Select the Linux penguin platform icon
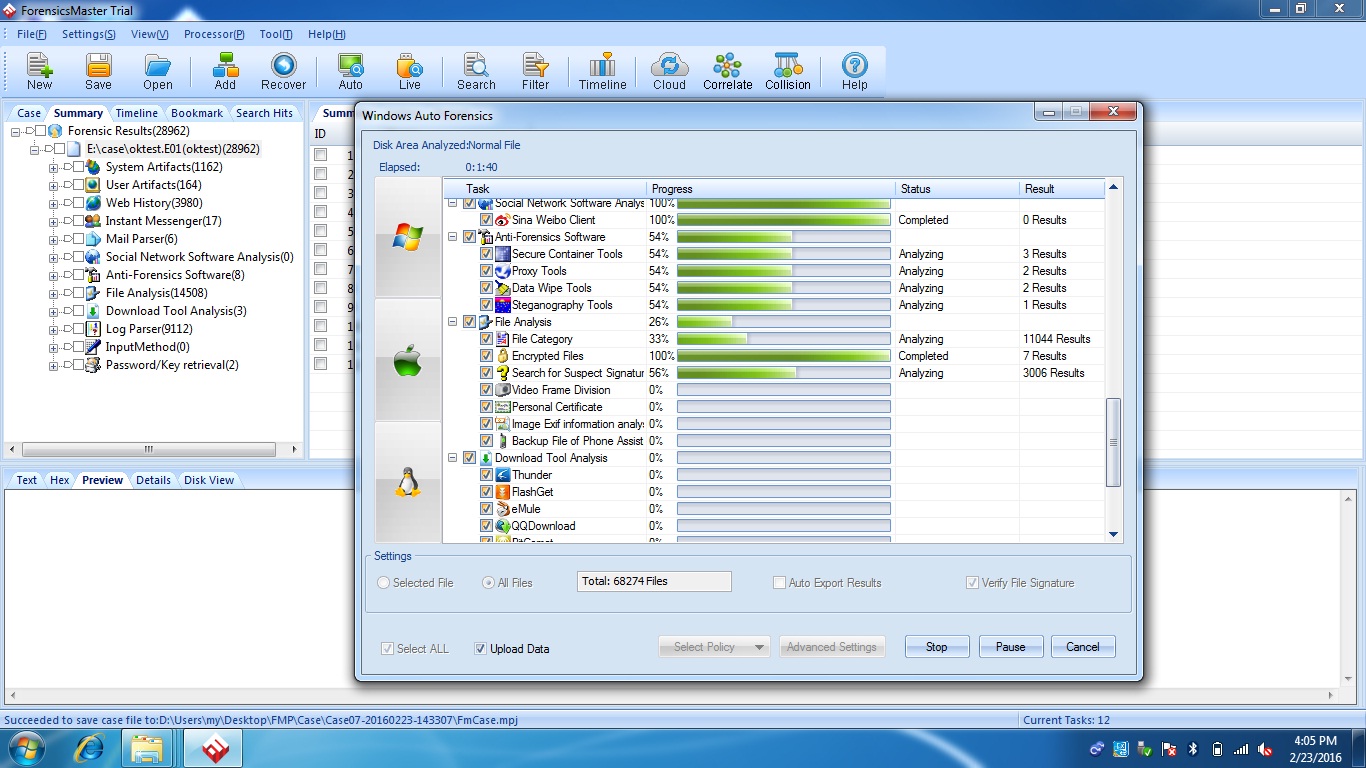 coord(408,482)
